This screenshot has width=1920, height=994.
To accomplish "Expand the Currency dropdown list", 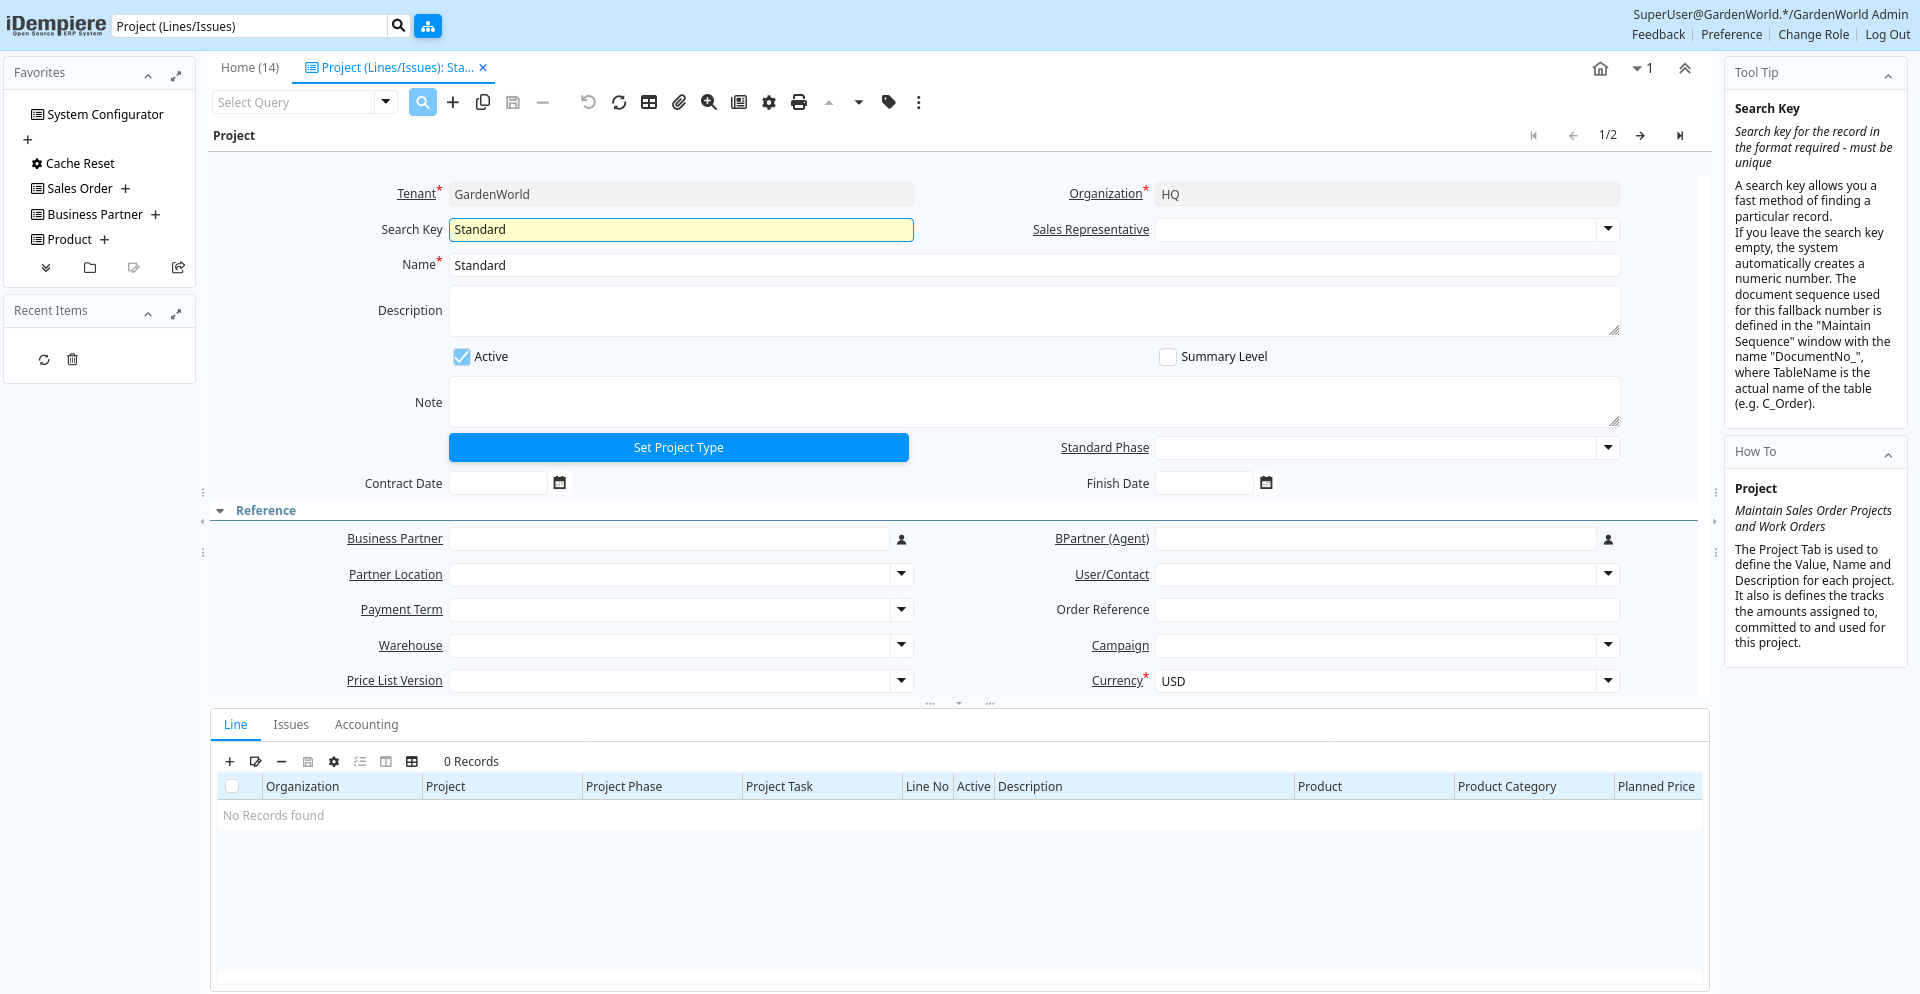I will pos(1608,681).
